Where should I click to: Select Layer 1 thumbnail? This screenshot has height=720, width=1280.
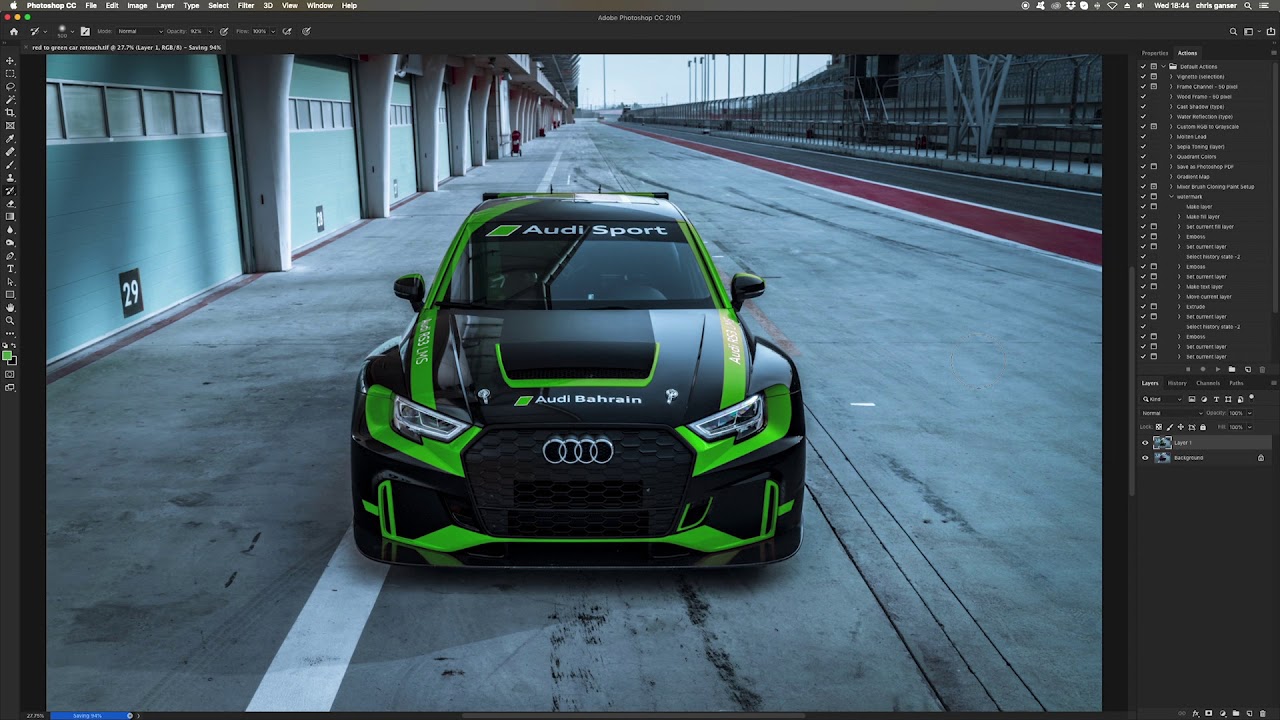pyautogui.click(x=1162, y=443)
